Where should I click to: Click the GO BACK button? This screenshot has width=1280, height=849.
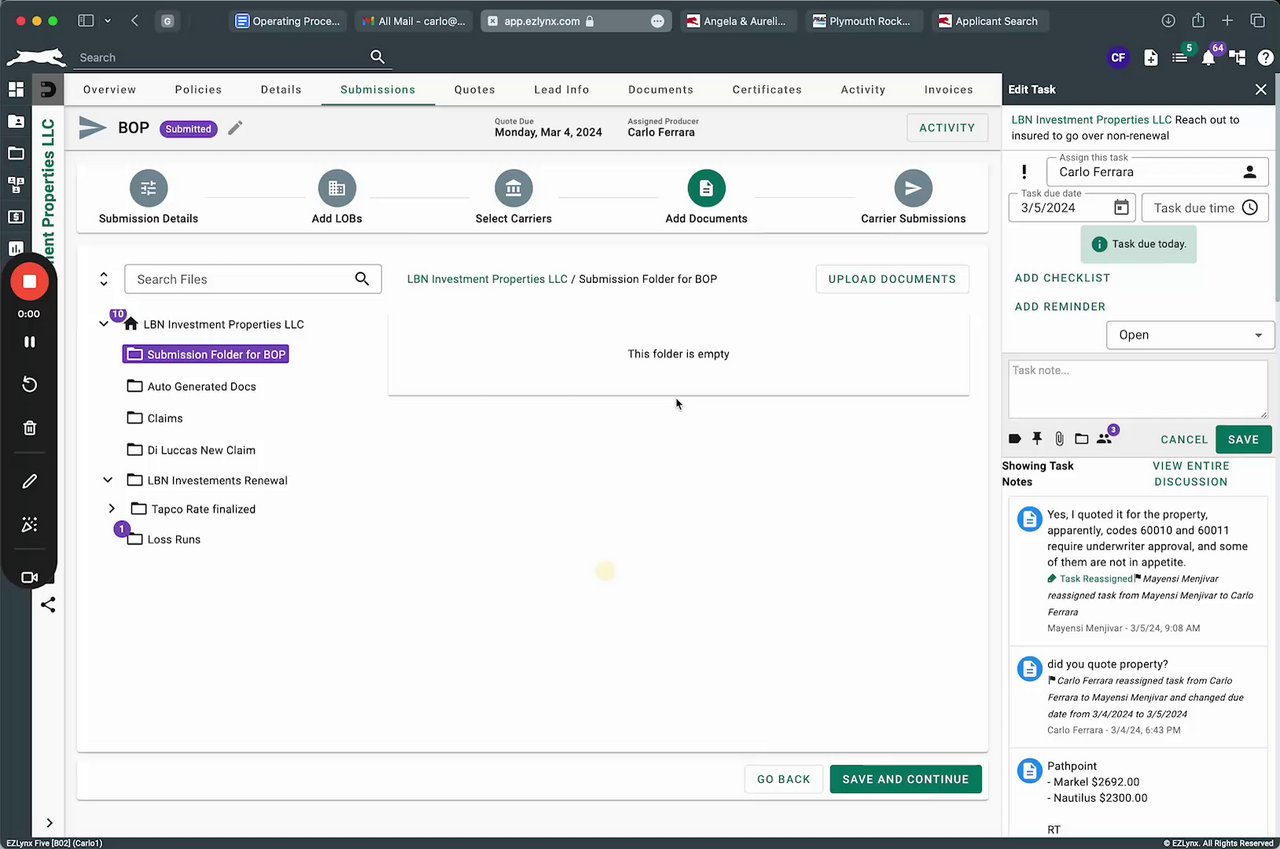coord(784,779)
